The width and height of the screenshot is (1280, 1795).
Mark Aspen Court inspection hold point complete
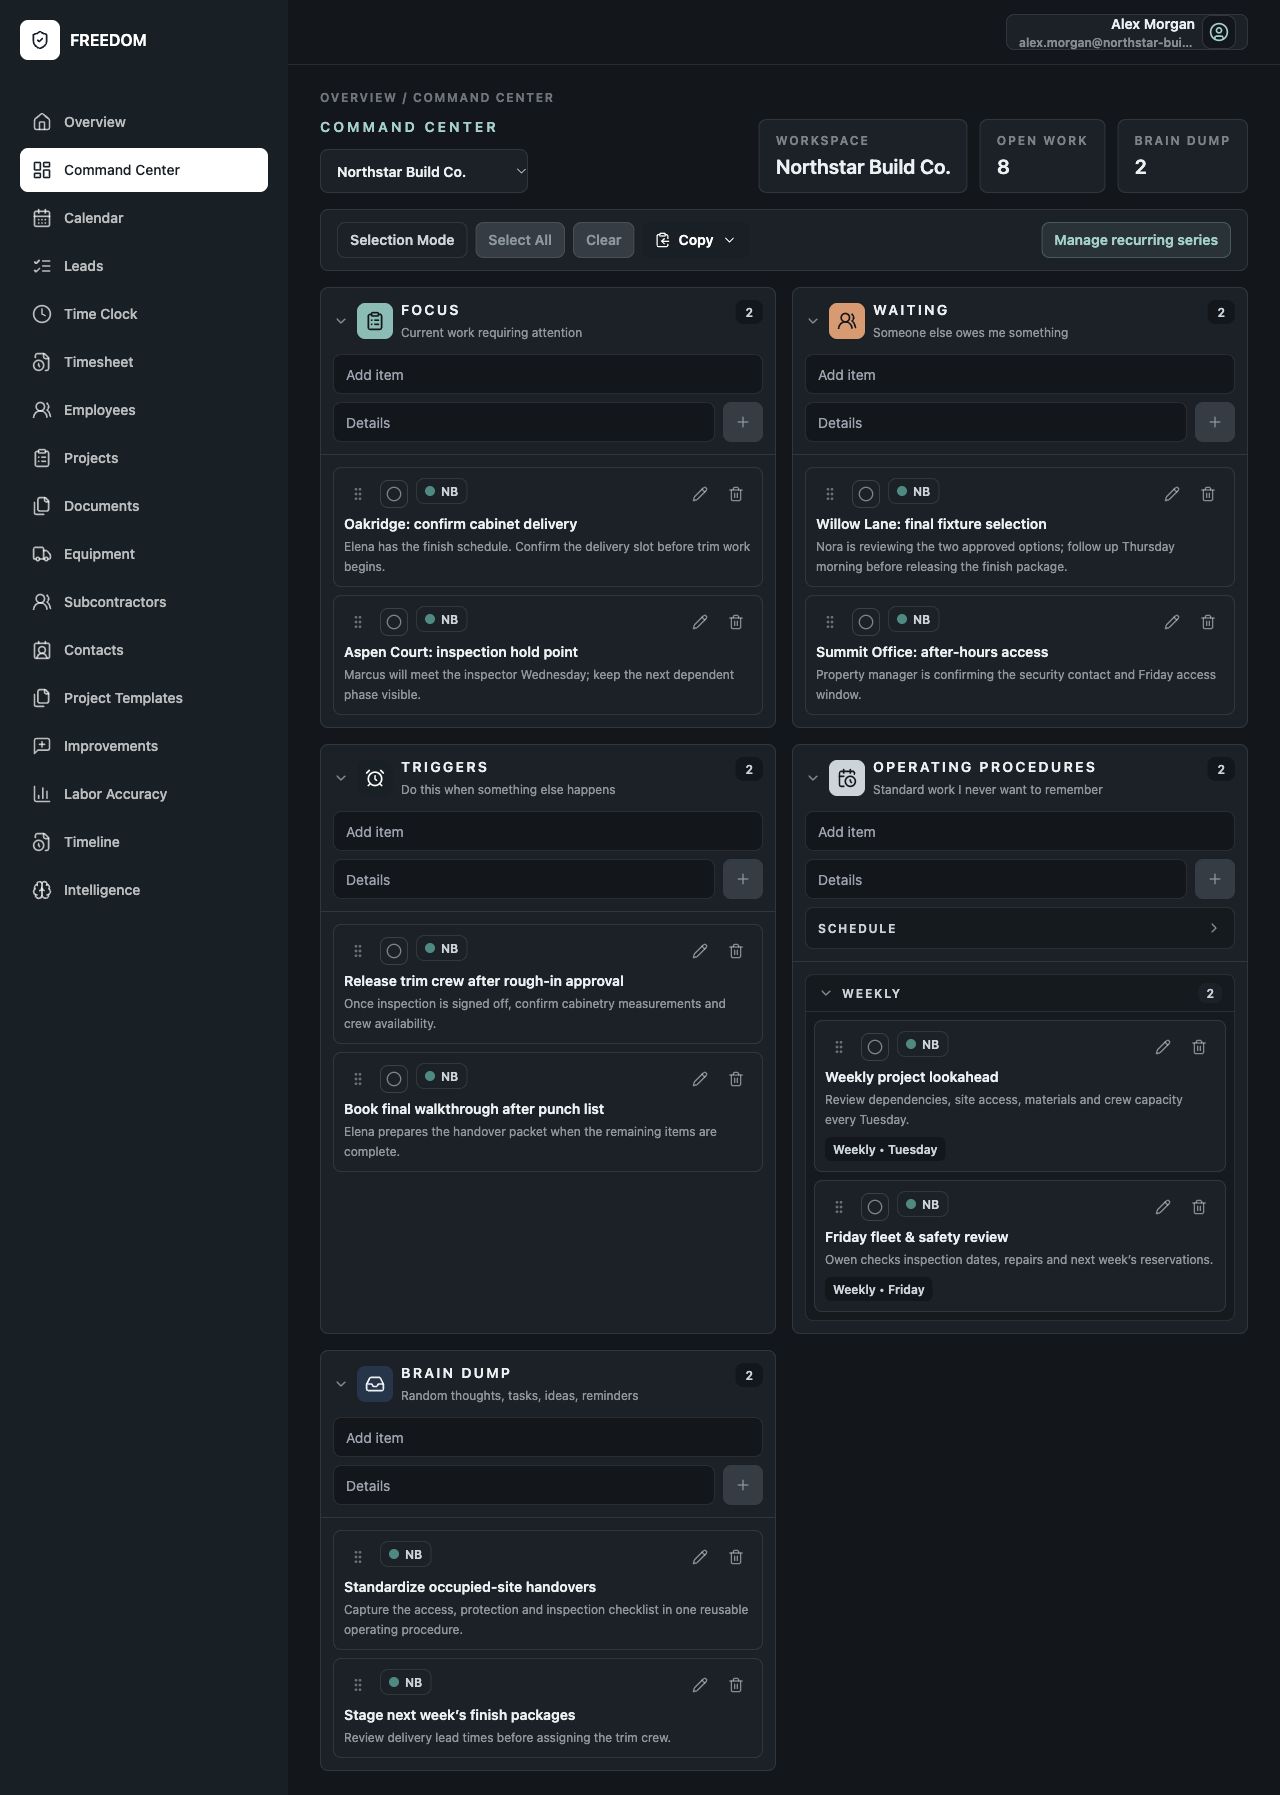[394, 622]
